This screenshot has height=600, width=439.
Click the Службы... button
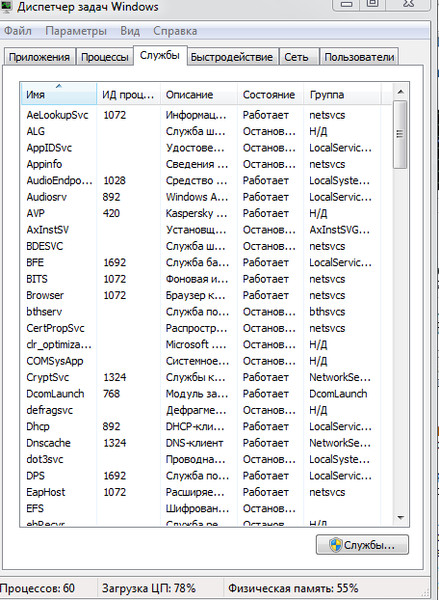[x=362, y=545]
